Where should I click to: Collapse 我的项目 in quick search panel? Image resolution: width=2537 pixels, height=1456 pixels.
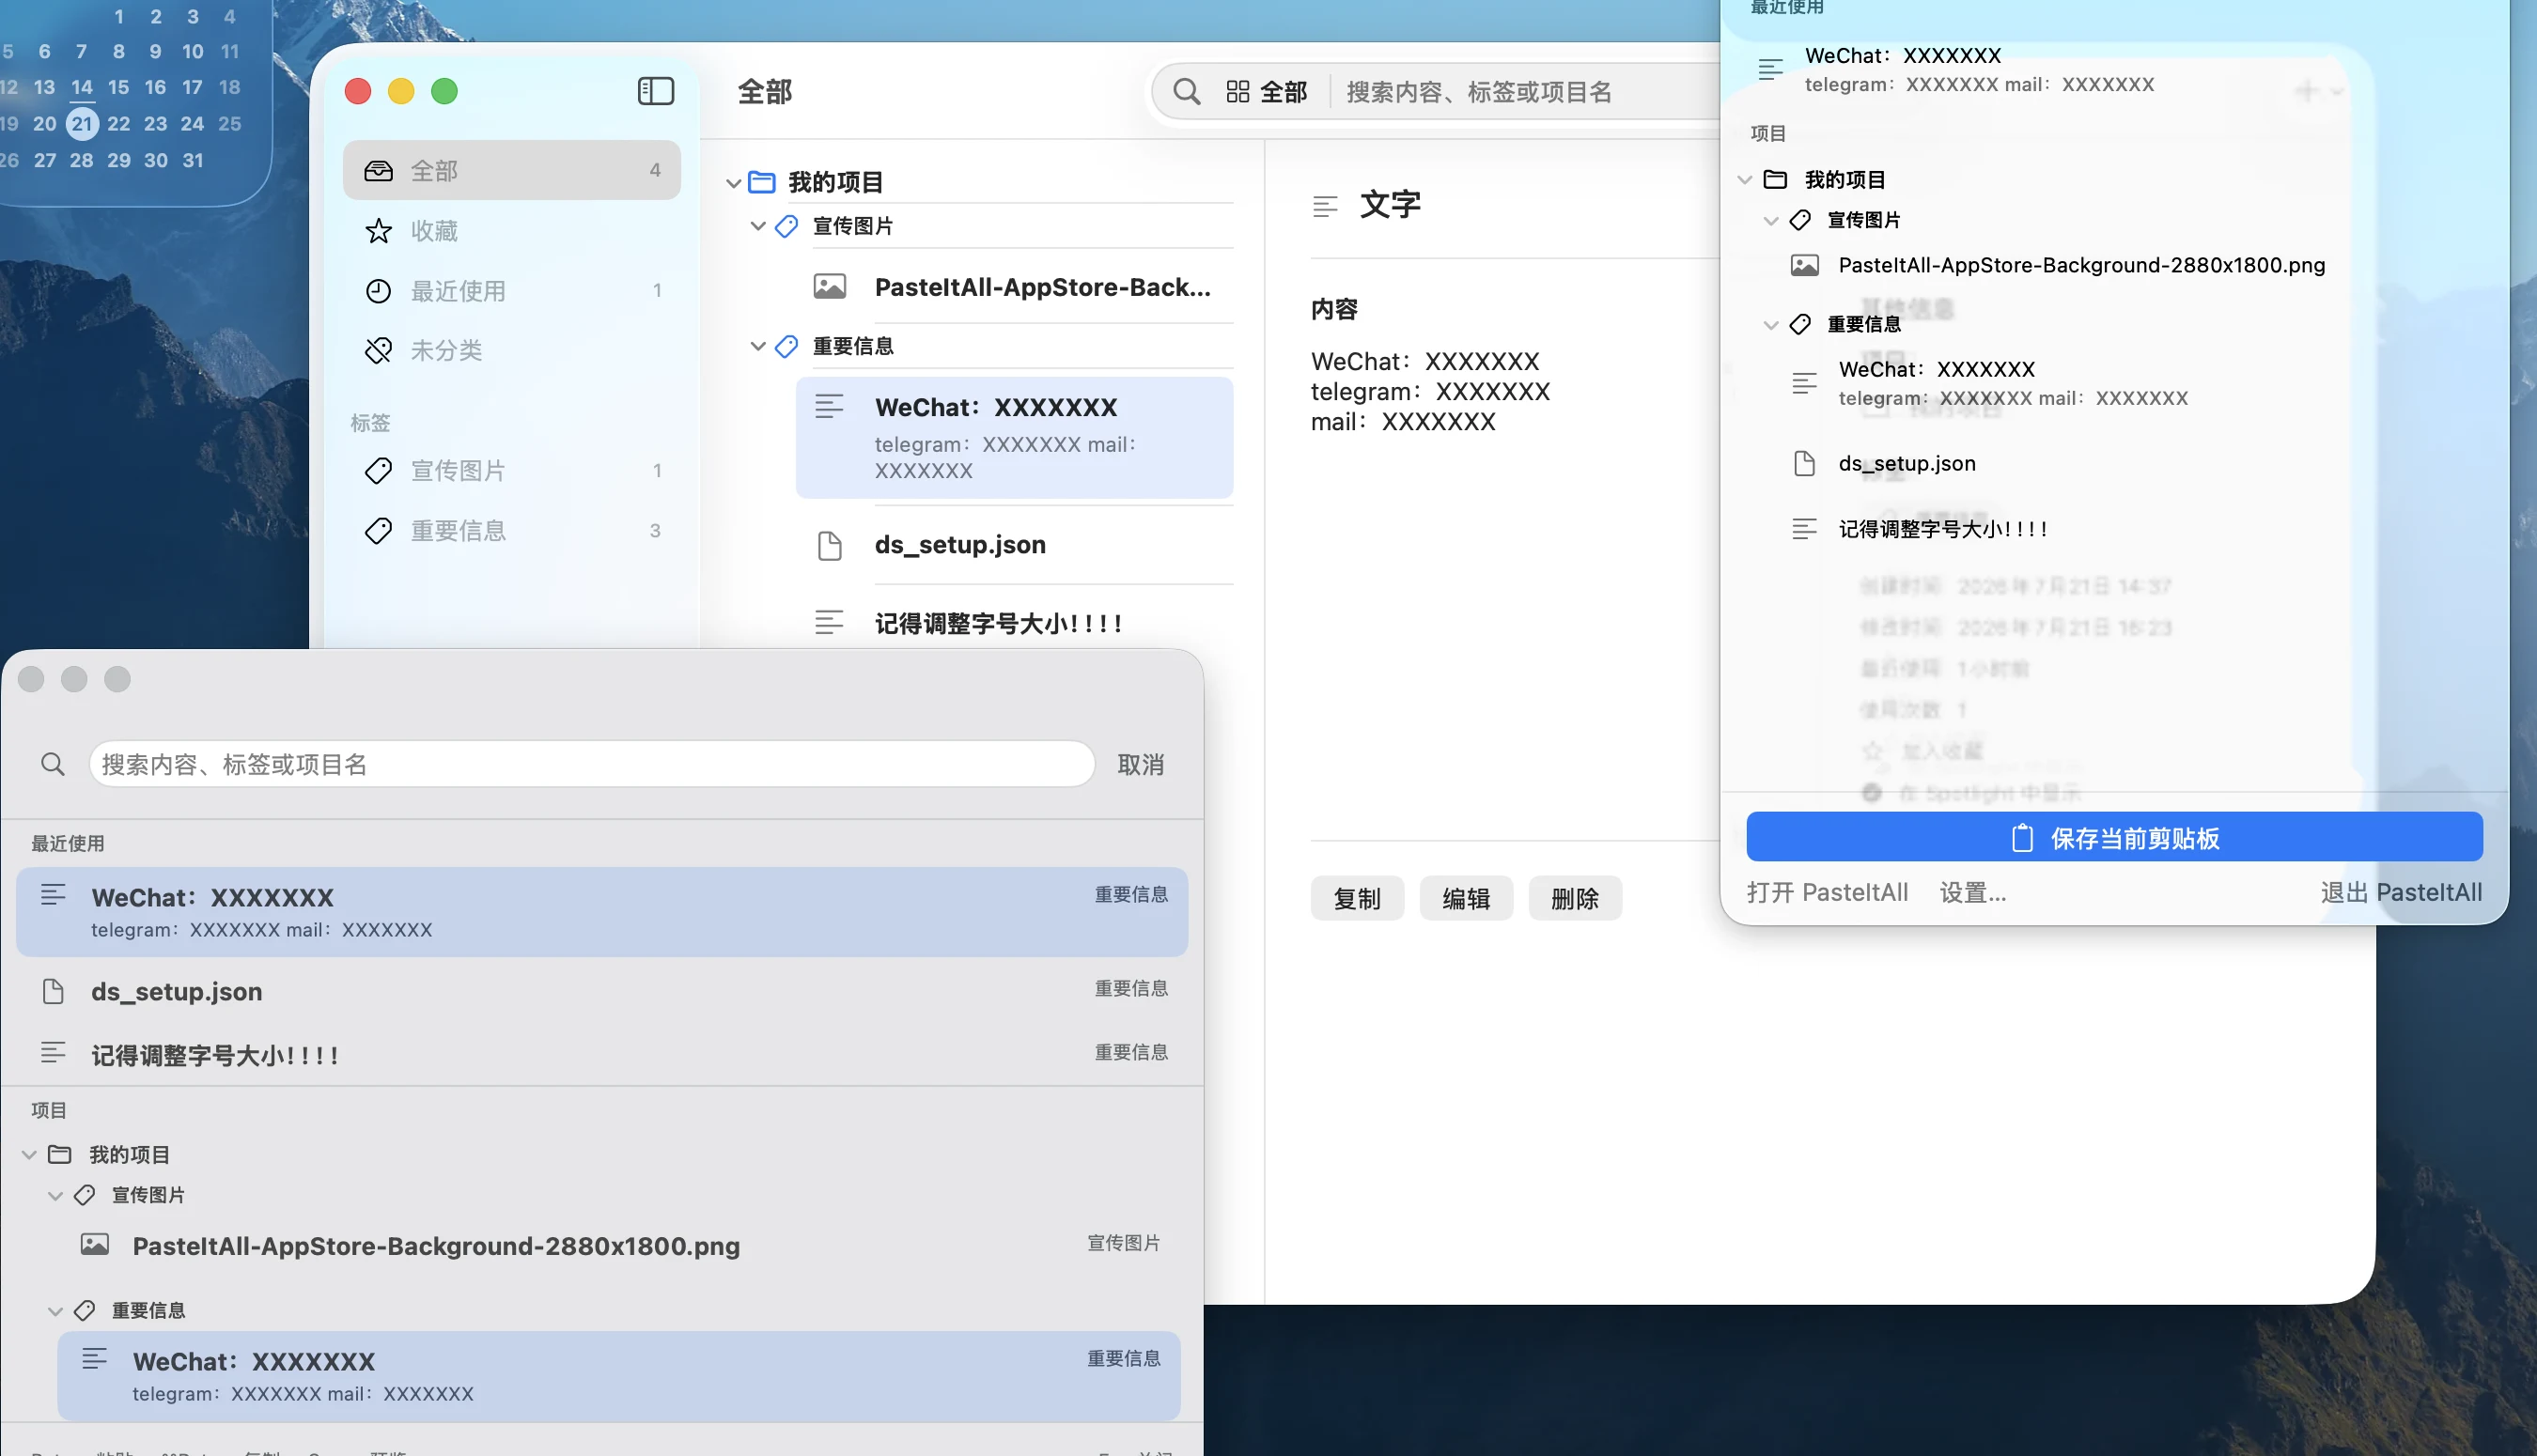coord(29,1155)
